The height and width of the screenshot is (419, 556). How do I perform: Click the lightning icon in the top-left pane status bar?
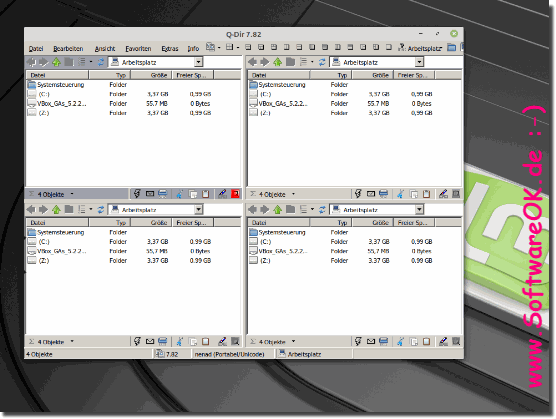137,194
